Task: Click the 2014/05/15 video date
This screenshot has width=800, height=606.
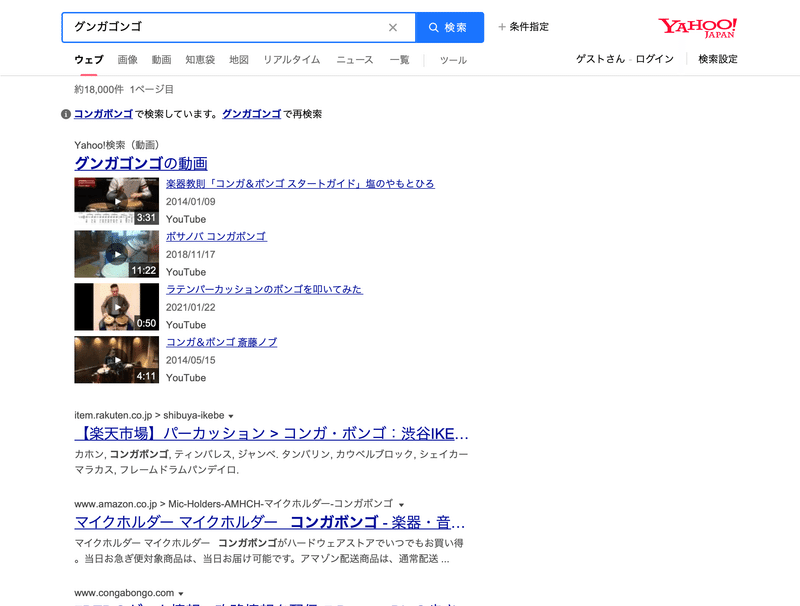Action: point(190,360)
